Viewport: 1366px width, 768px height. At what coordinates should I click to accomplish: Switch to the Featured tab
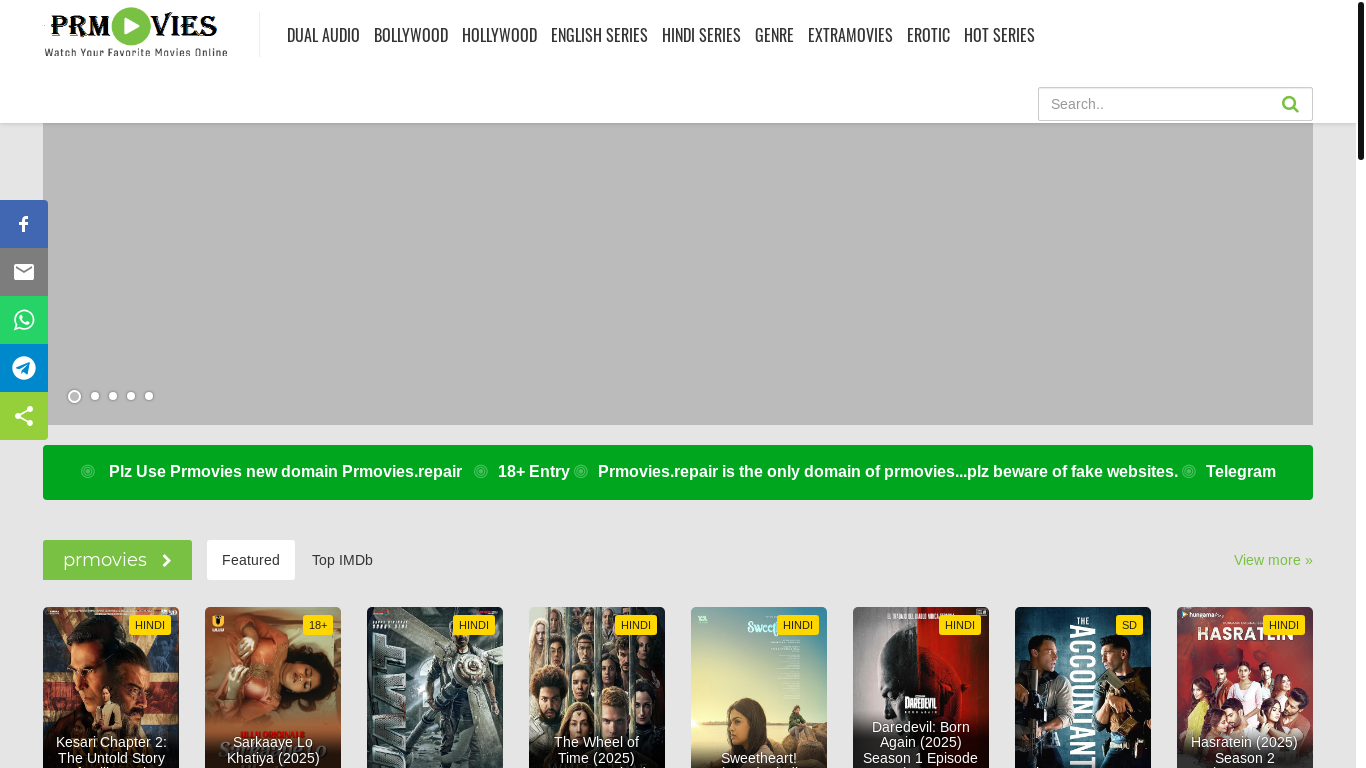(251, 560)
